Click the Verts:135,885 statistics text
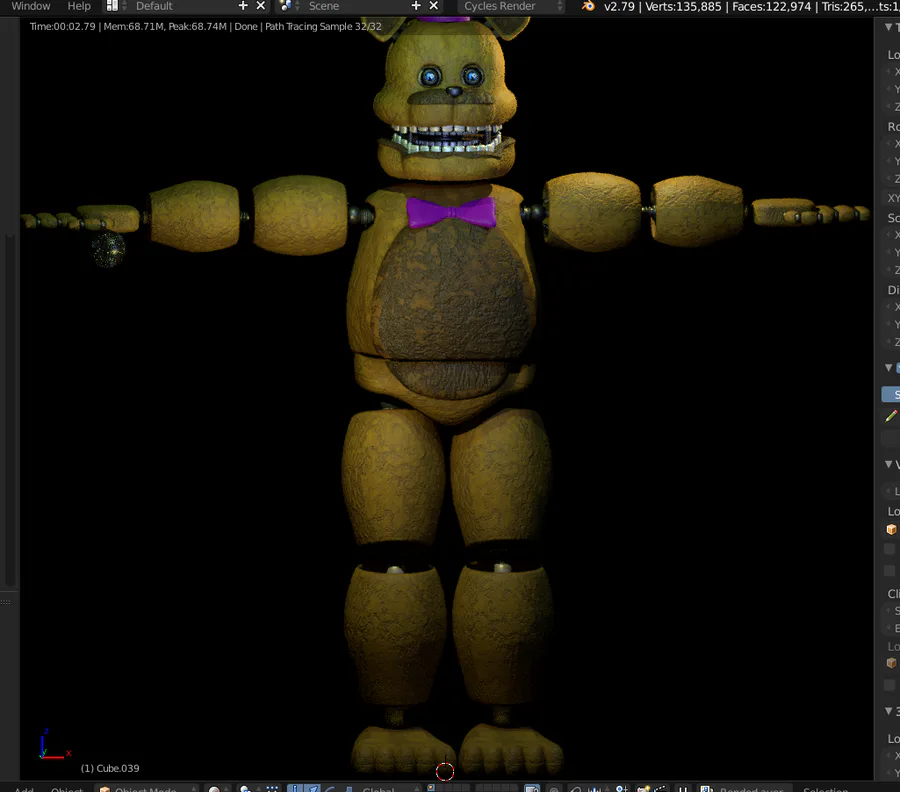 tap(683, 6)
